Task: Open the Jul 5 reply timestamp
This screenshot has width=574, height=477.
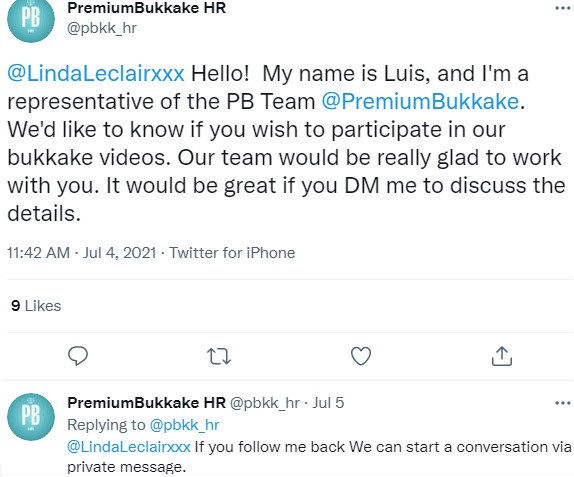Action: click(328, 403)
